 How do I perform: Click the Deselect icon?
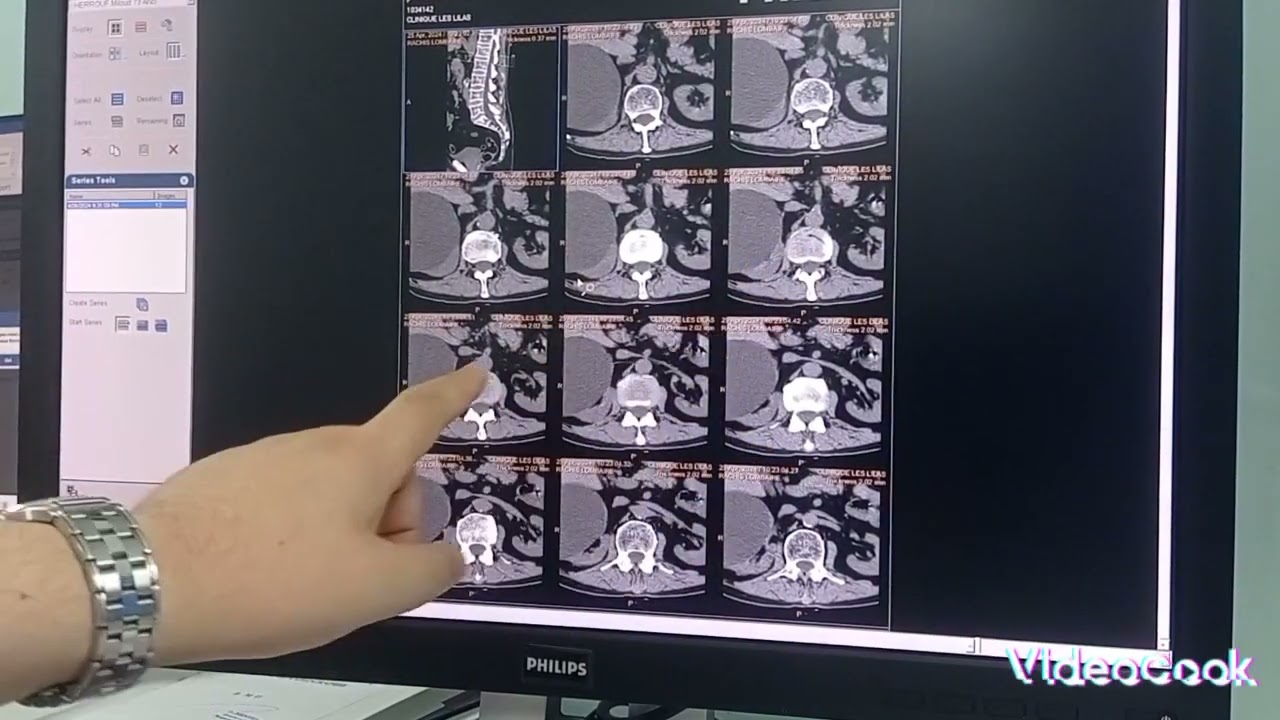[177, 98]
